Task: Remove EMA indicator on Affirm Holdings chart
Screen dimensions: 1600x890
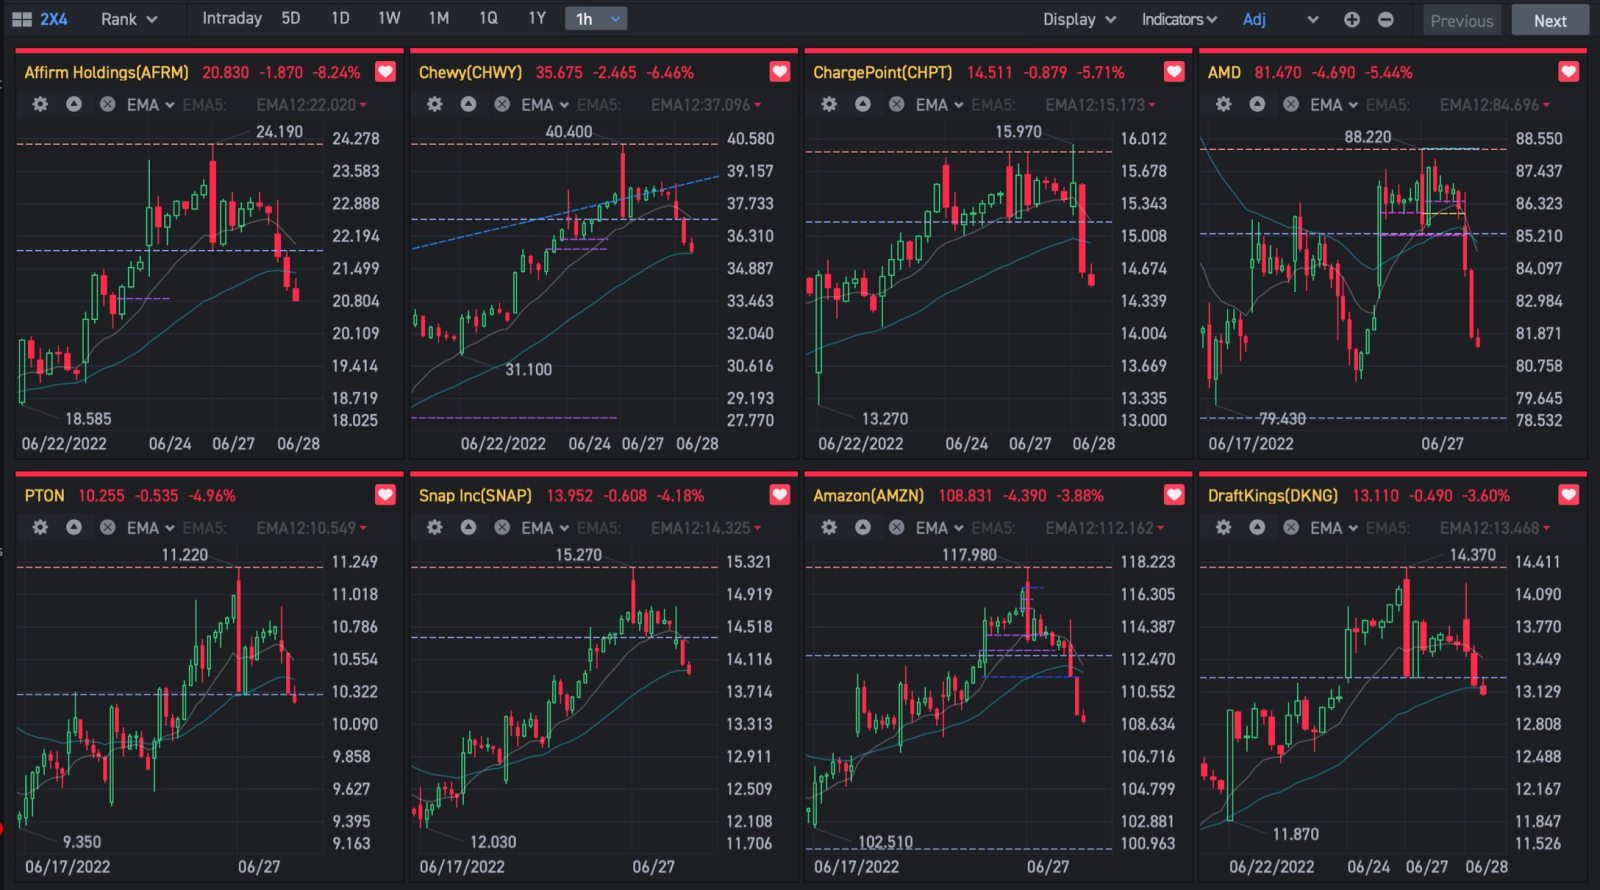Action: (x=108, y=104)
